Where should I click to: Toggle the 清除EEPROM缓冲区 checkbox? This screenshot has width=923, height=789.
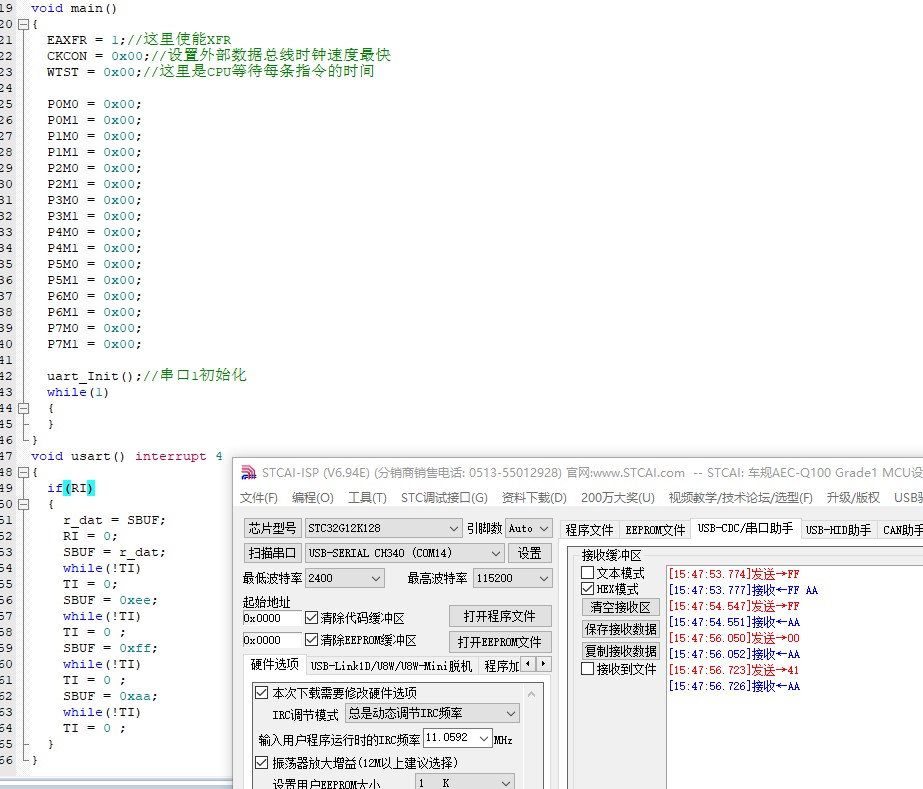tap(311, 639)
